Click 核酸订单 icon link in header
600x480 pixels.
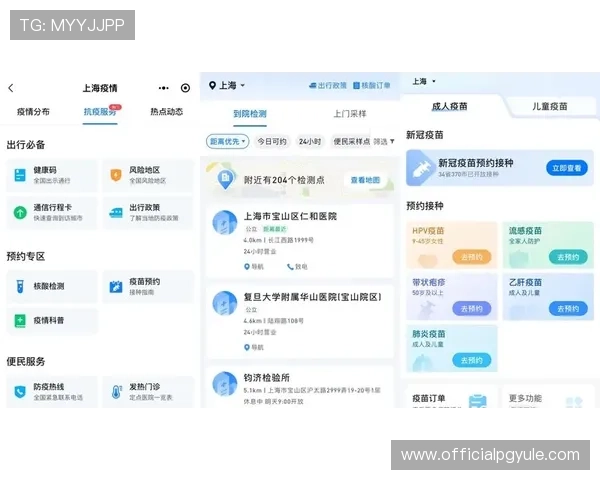pyautogui.click(x=371, y=85)
